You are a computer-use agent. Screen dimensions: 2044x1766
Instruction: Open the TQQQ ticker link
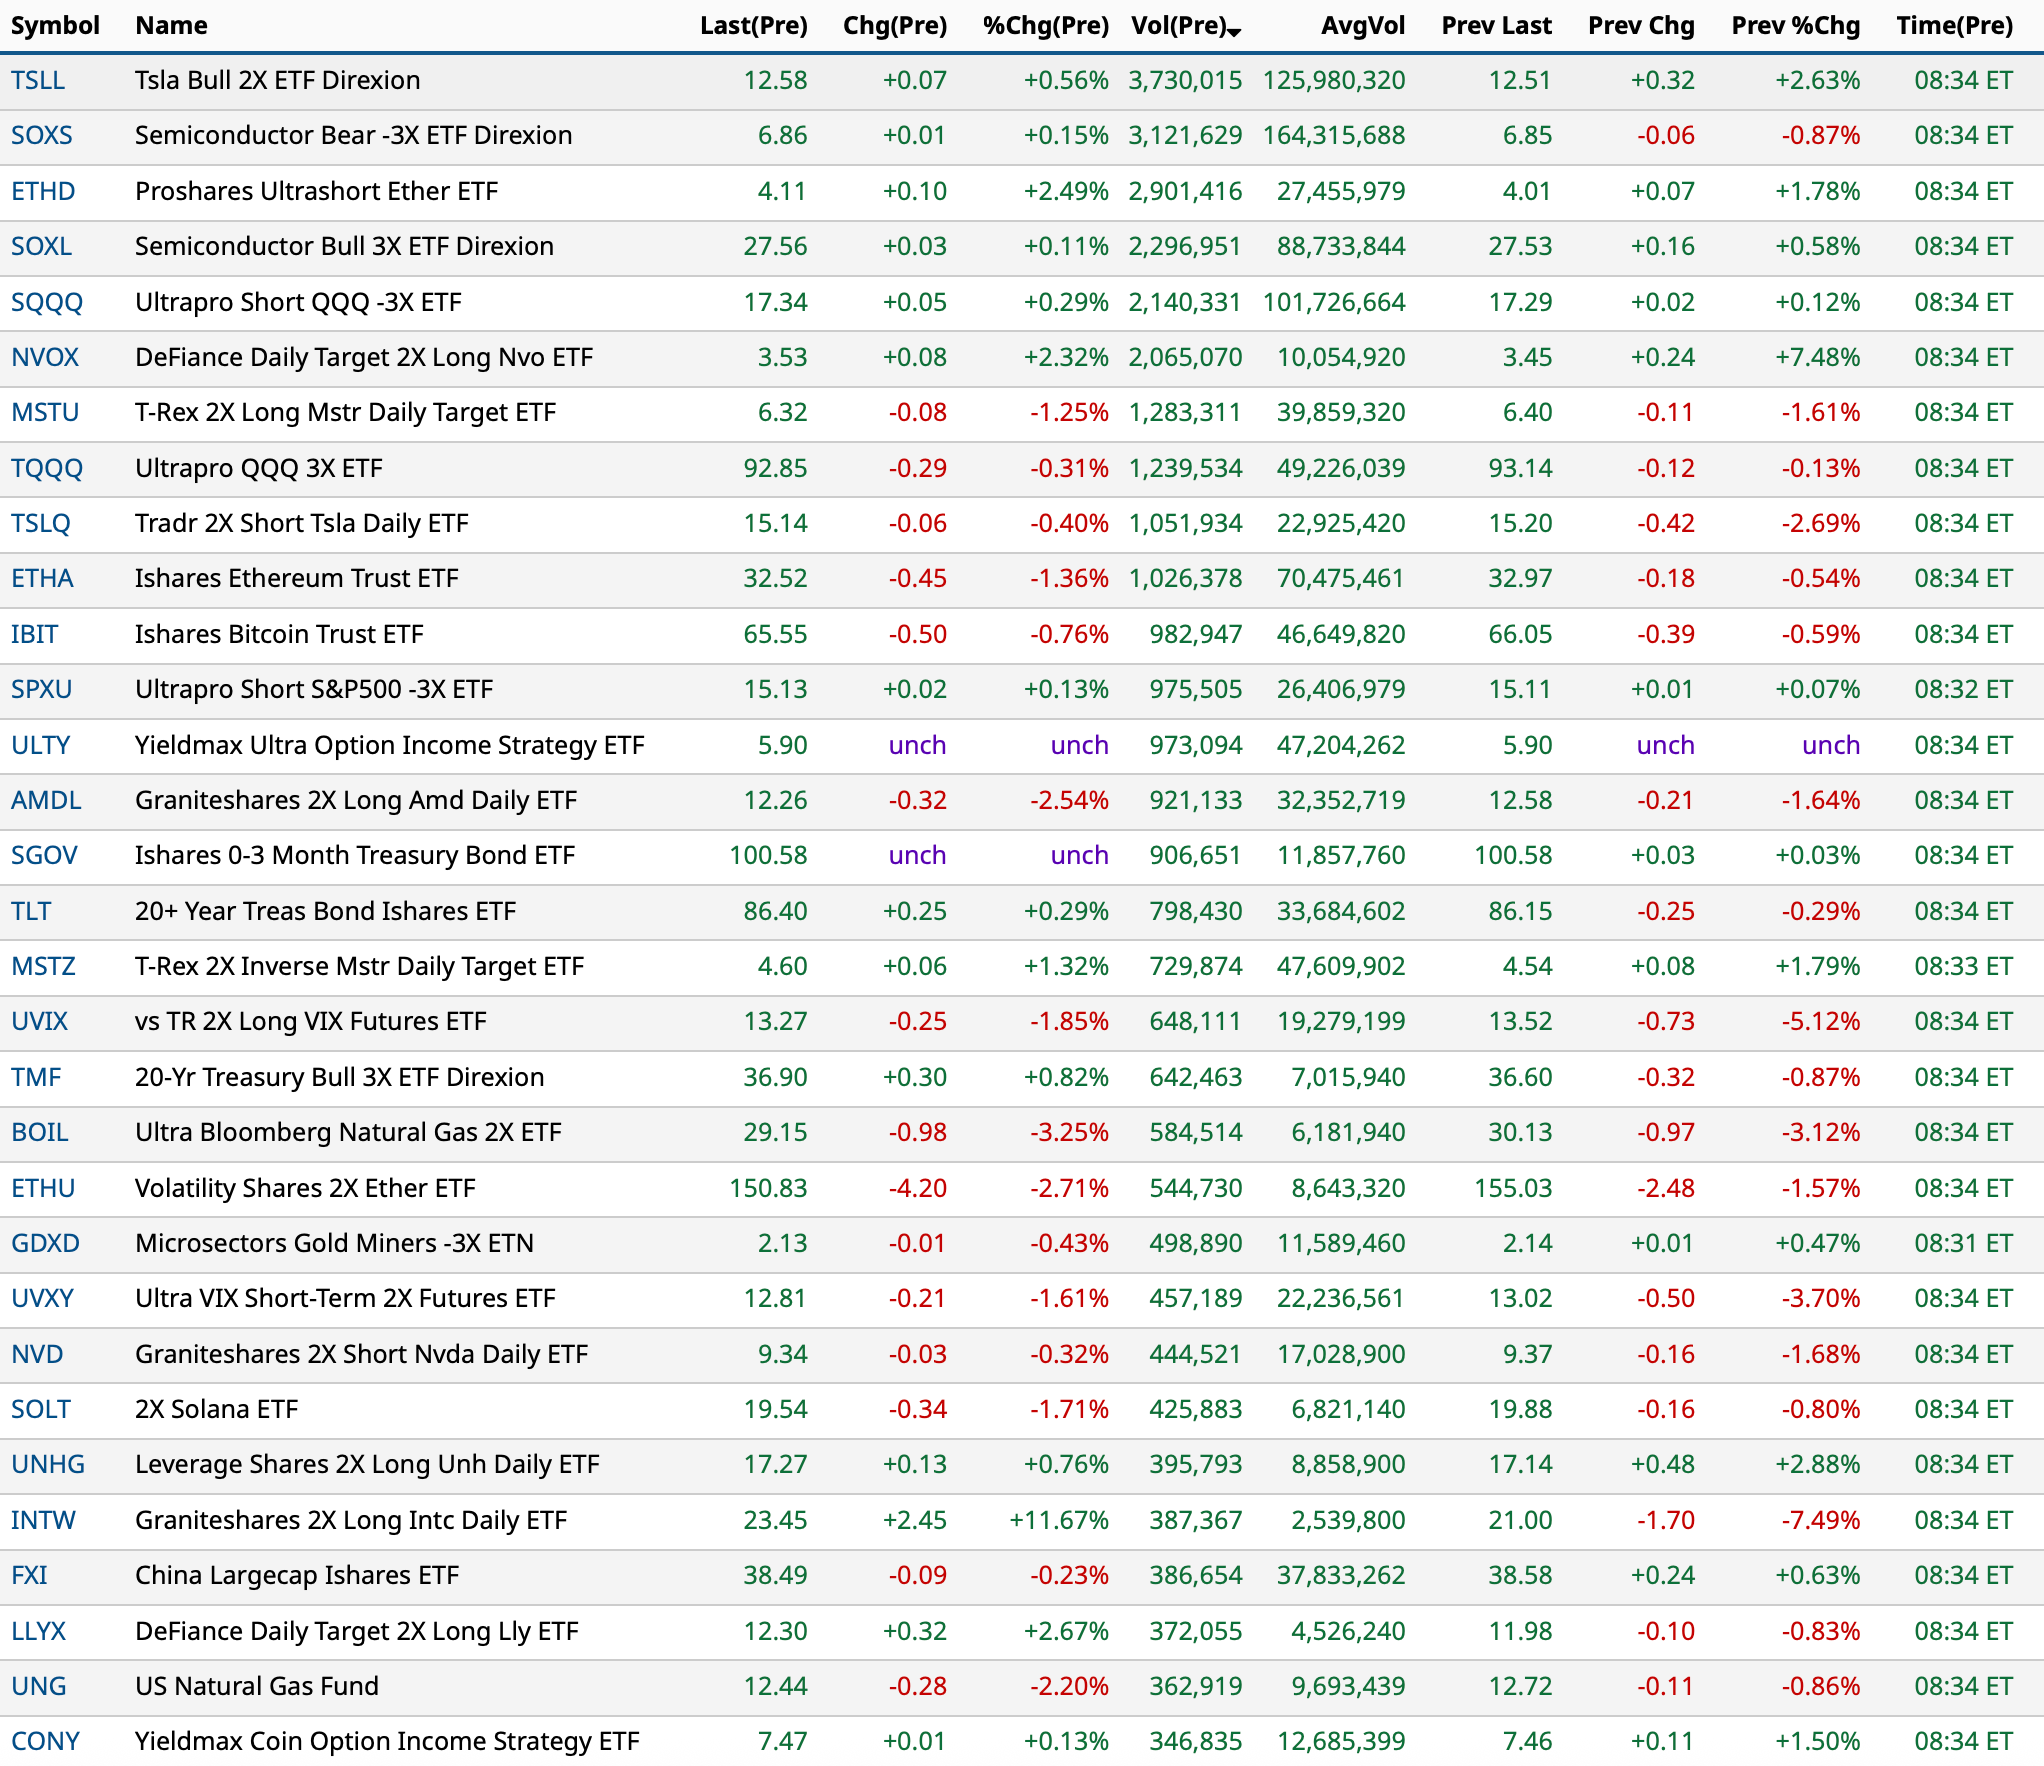[x=47, y=469]
